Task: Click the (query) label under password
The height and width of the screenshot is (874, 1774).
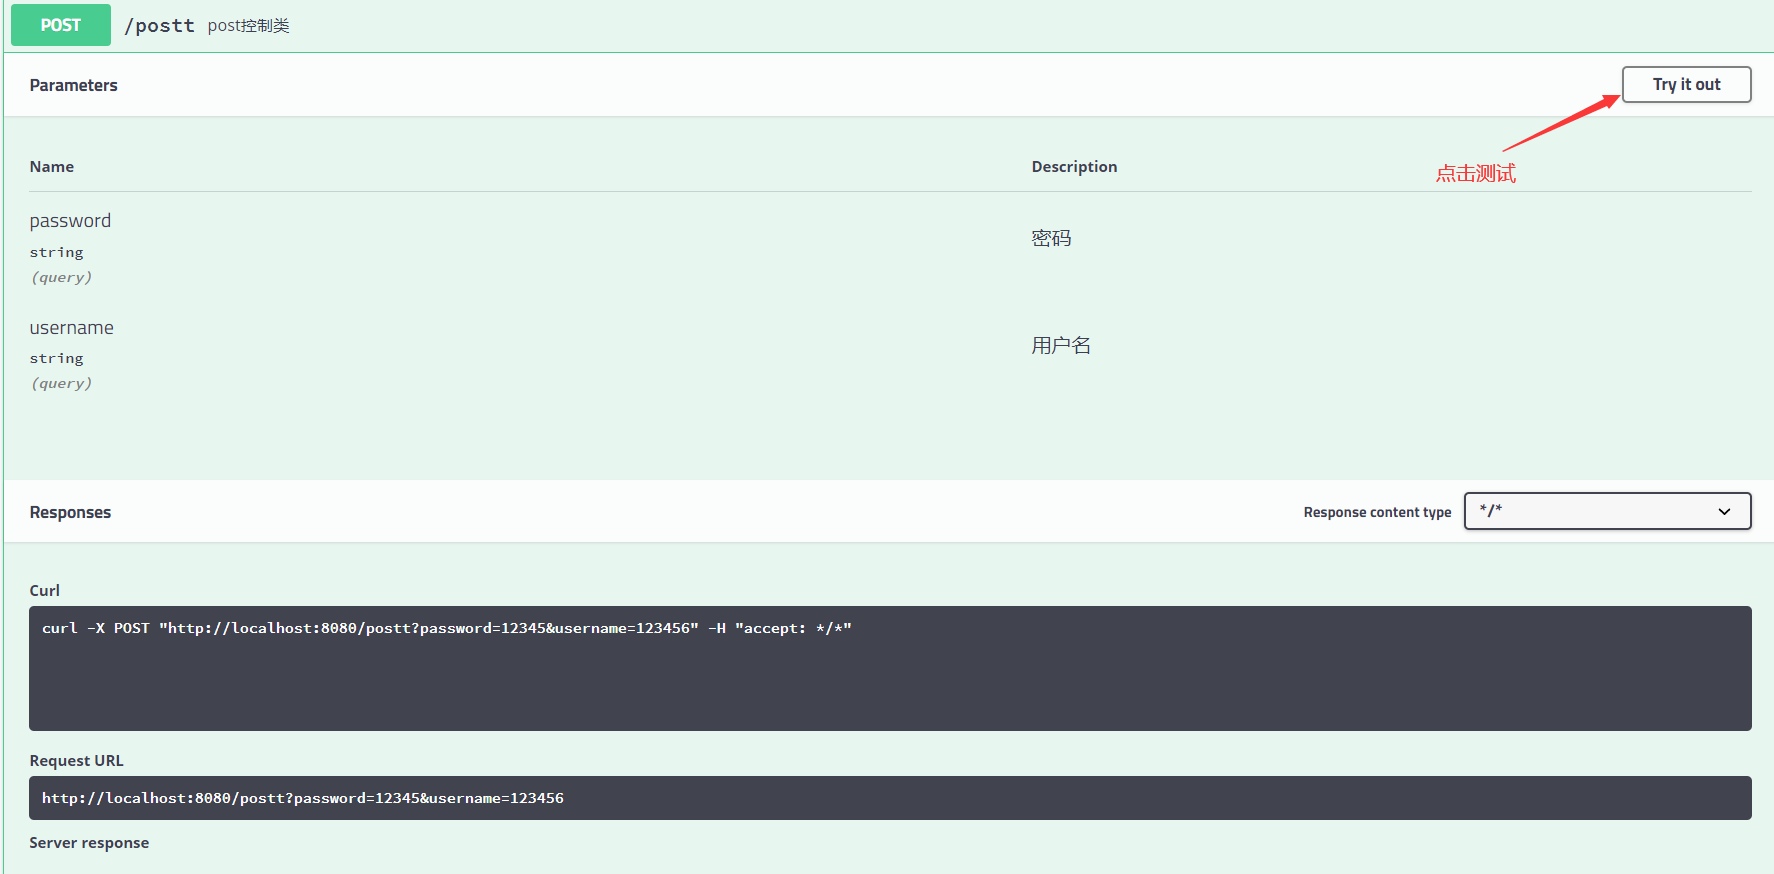Action: pos(61,277)
